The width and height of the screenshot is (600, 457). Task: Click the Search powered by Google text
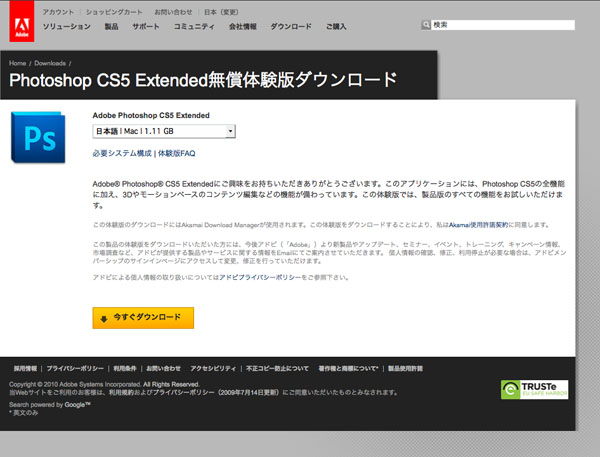[x=50, y=405]
